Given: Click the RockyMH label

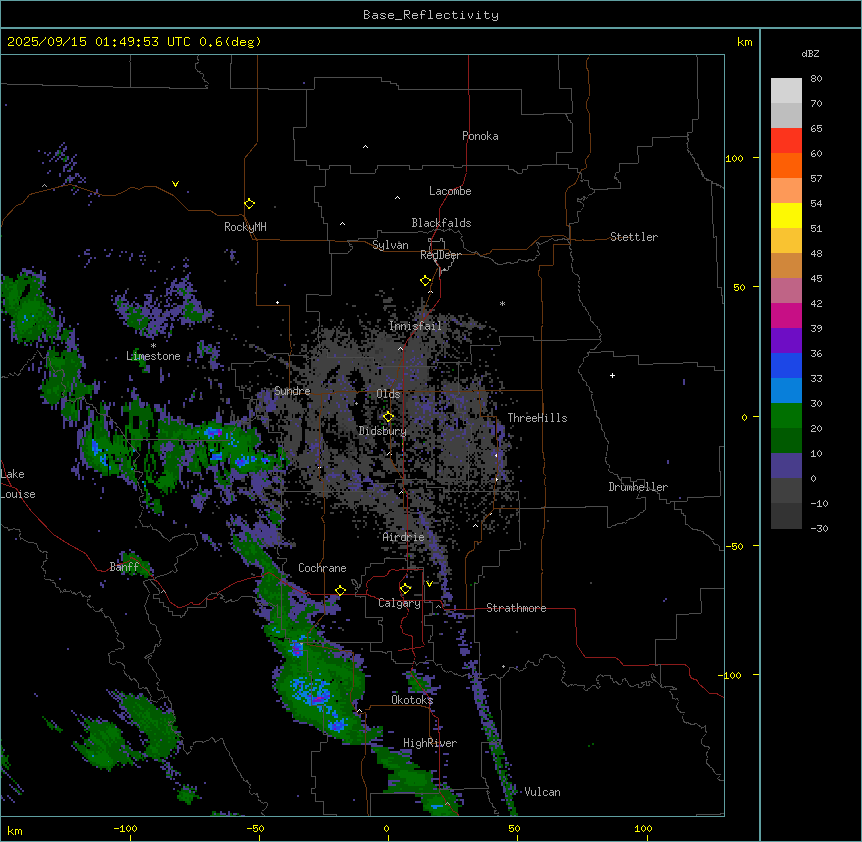Looking at the screenshot, I should [245, 227].
